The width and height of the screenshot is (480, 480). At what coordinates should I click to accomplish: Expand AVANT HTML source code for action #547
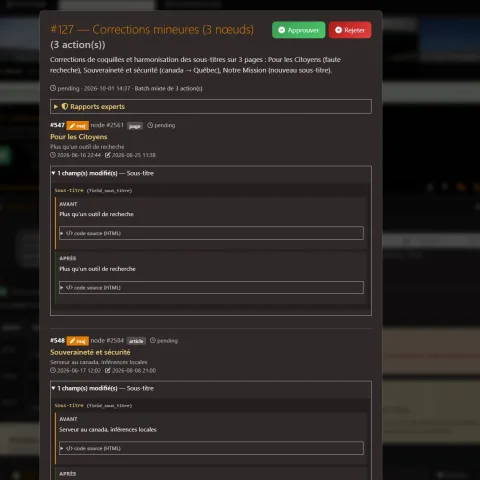pos(211,233)
